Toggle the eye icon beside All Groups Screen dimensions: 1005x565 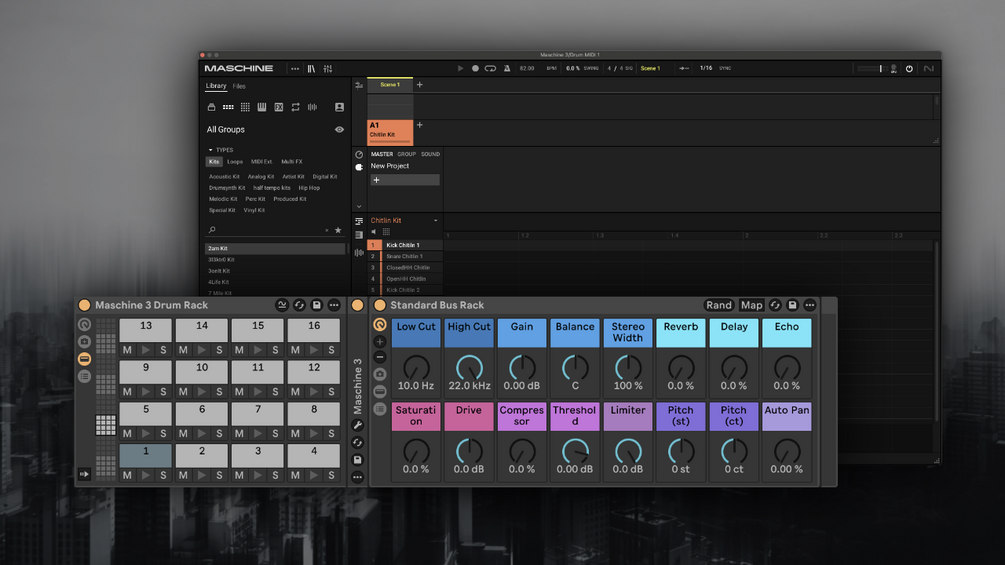tap(339, 129)
